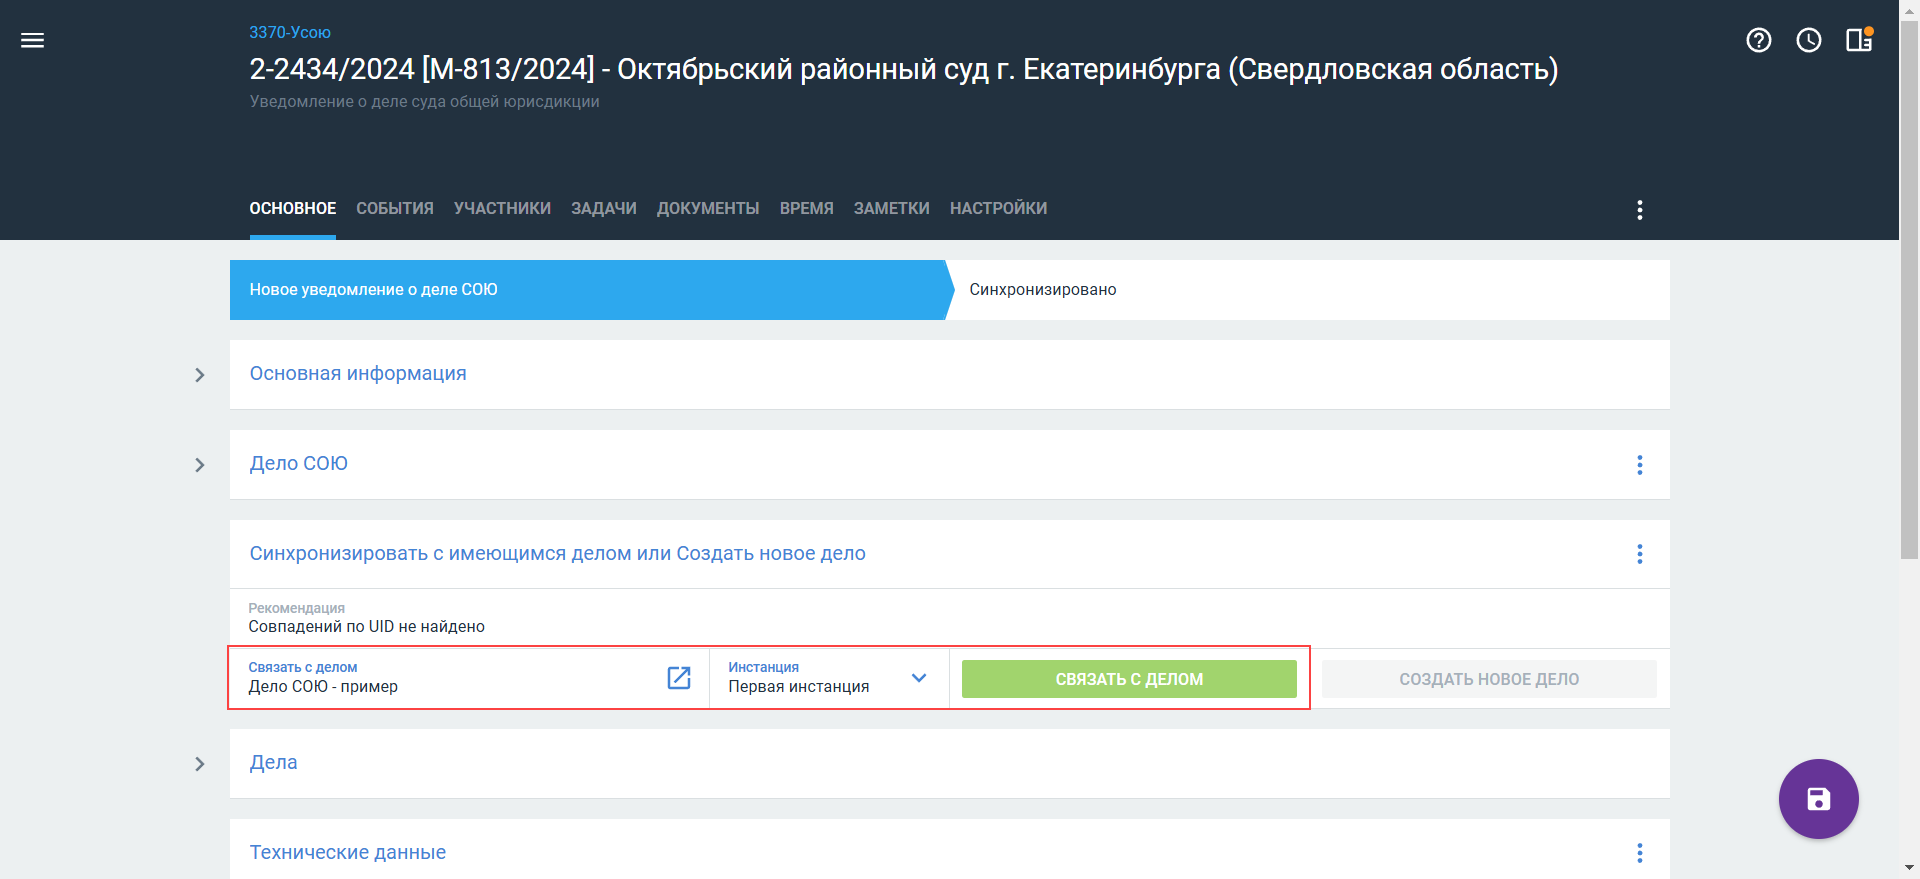Click subtitle Уведомление о деле суда общей юрисдикции

424,101
